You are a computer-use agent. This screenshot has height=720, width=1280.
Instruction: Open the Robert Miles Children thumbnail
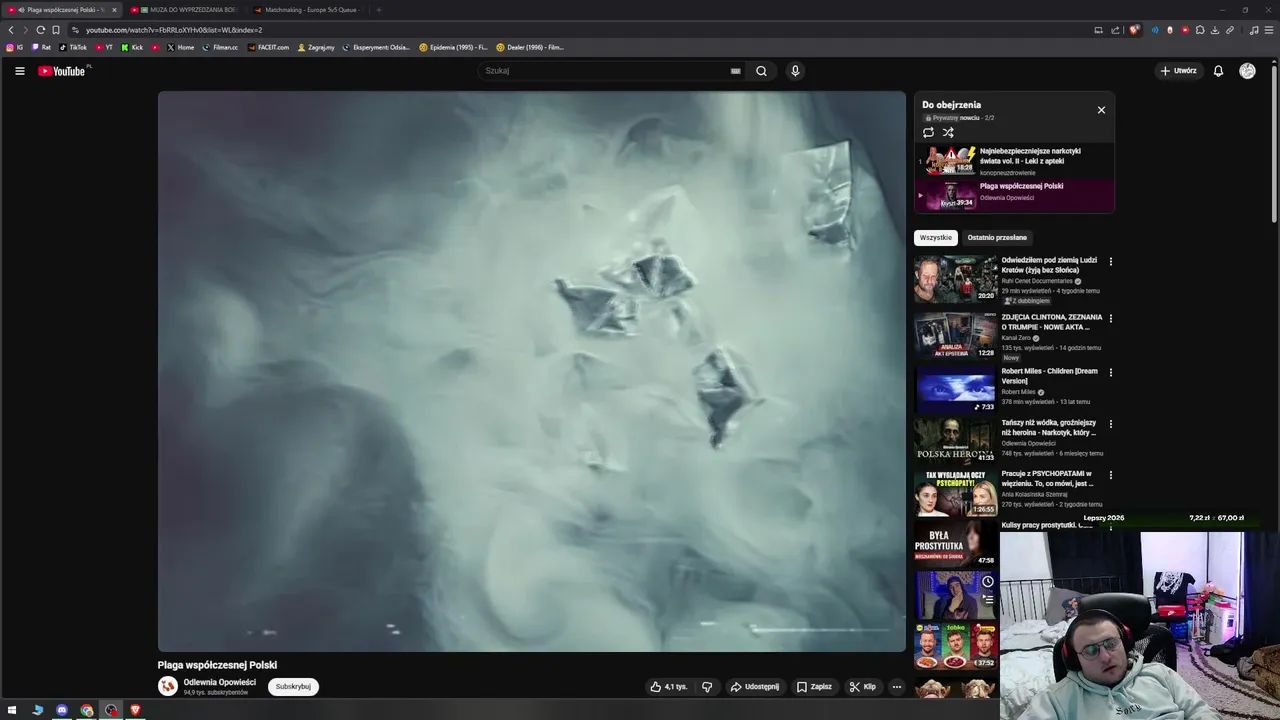pos(955,390)
